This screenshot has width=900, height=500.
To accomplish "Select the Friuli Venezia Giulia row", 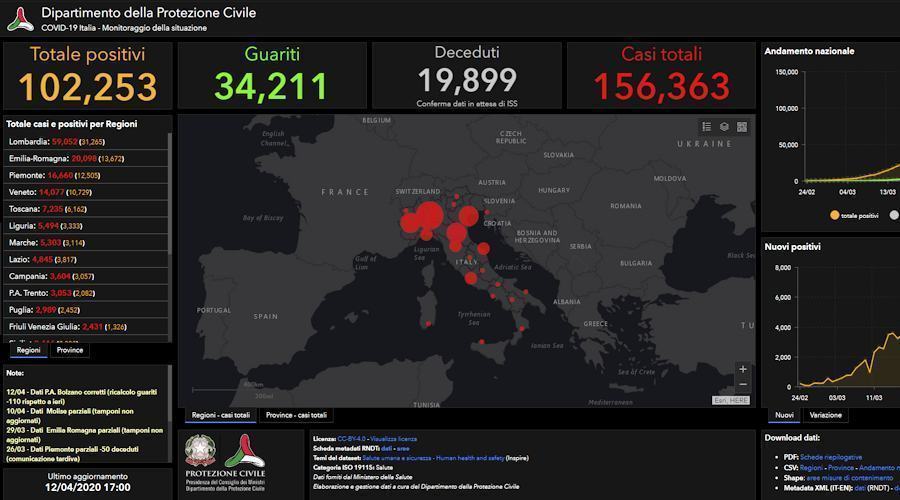I will 86,327.
